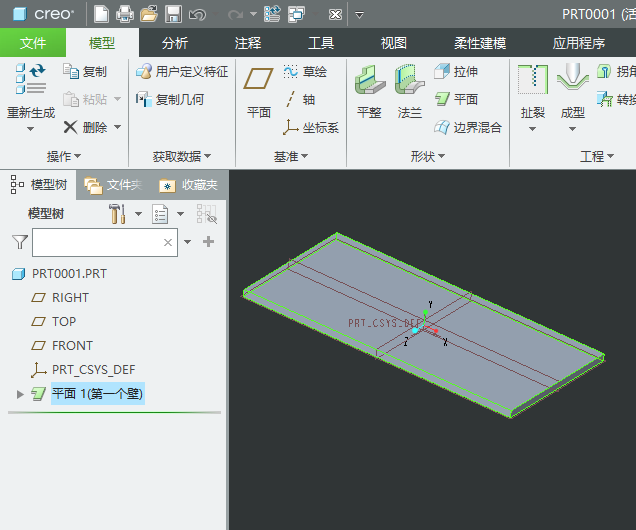The image size is (636, 530).
Task: Open the 扯裂 dropdown arrow
Action: pos(533,129)
